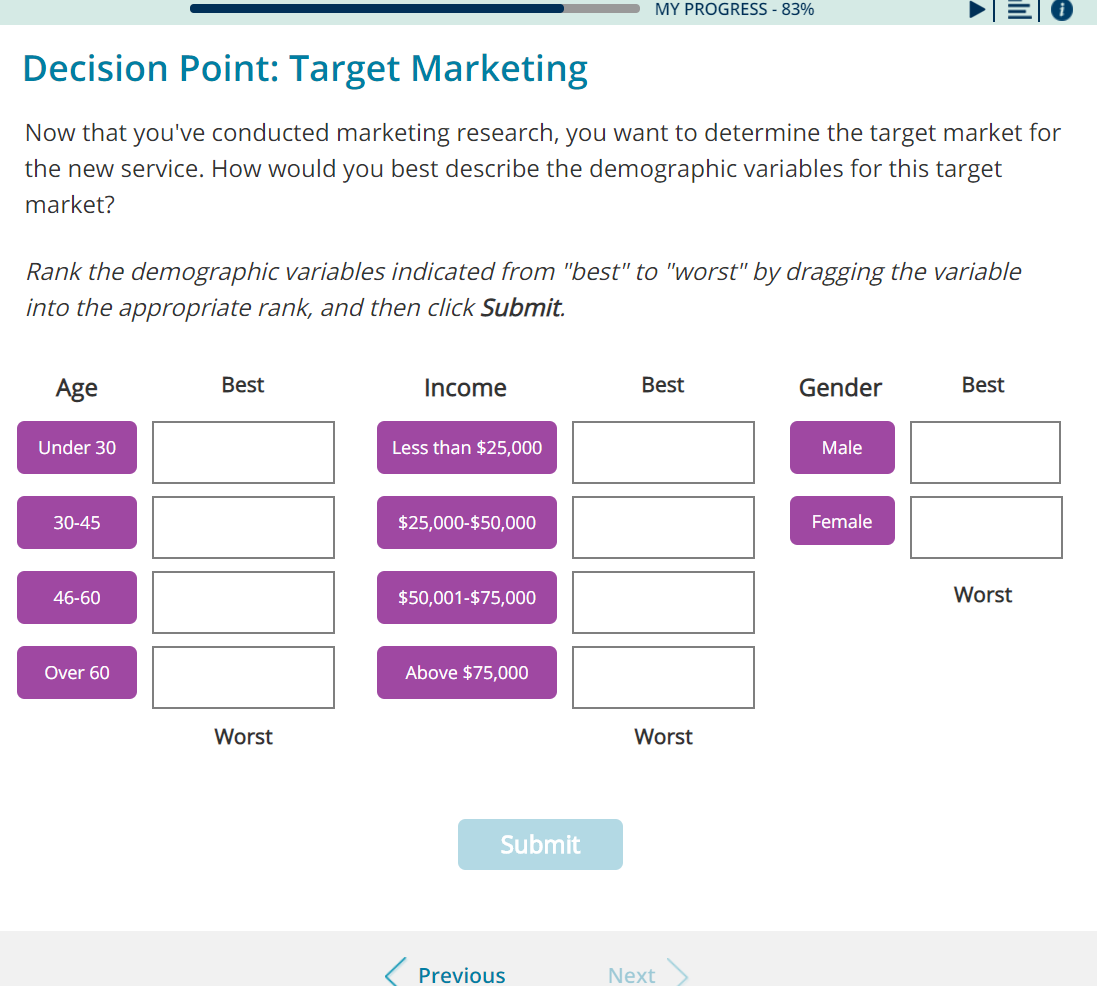Click the Previous navigation link
This screenshot has height=986, width=1097.
click(461, 975)
